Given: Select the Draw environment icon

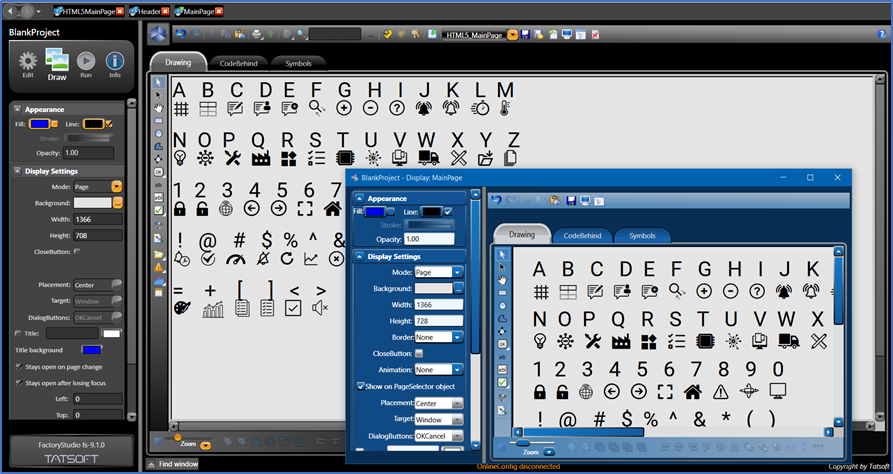Looking at the screenshot, I should click(x=57, y=62).
